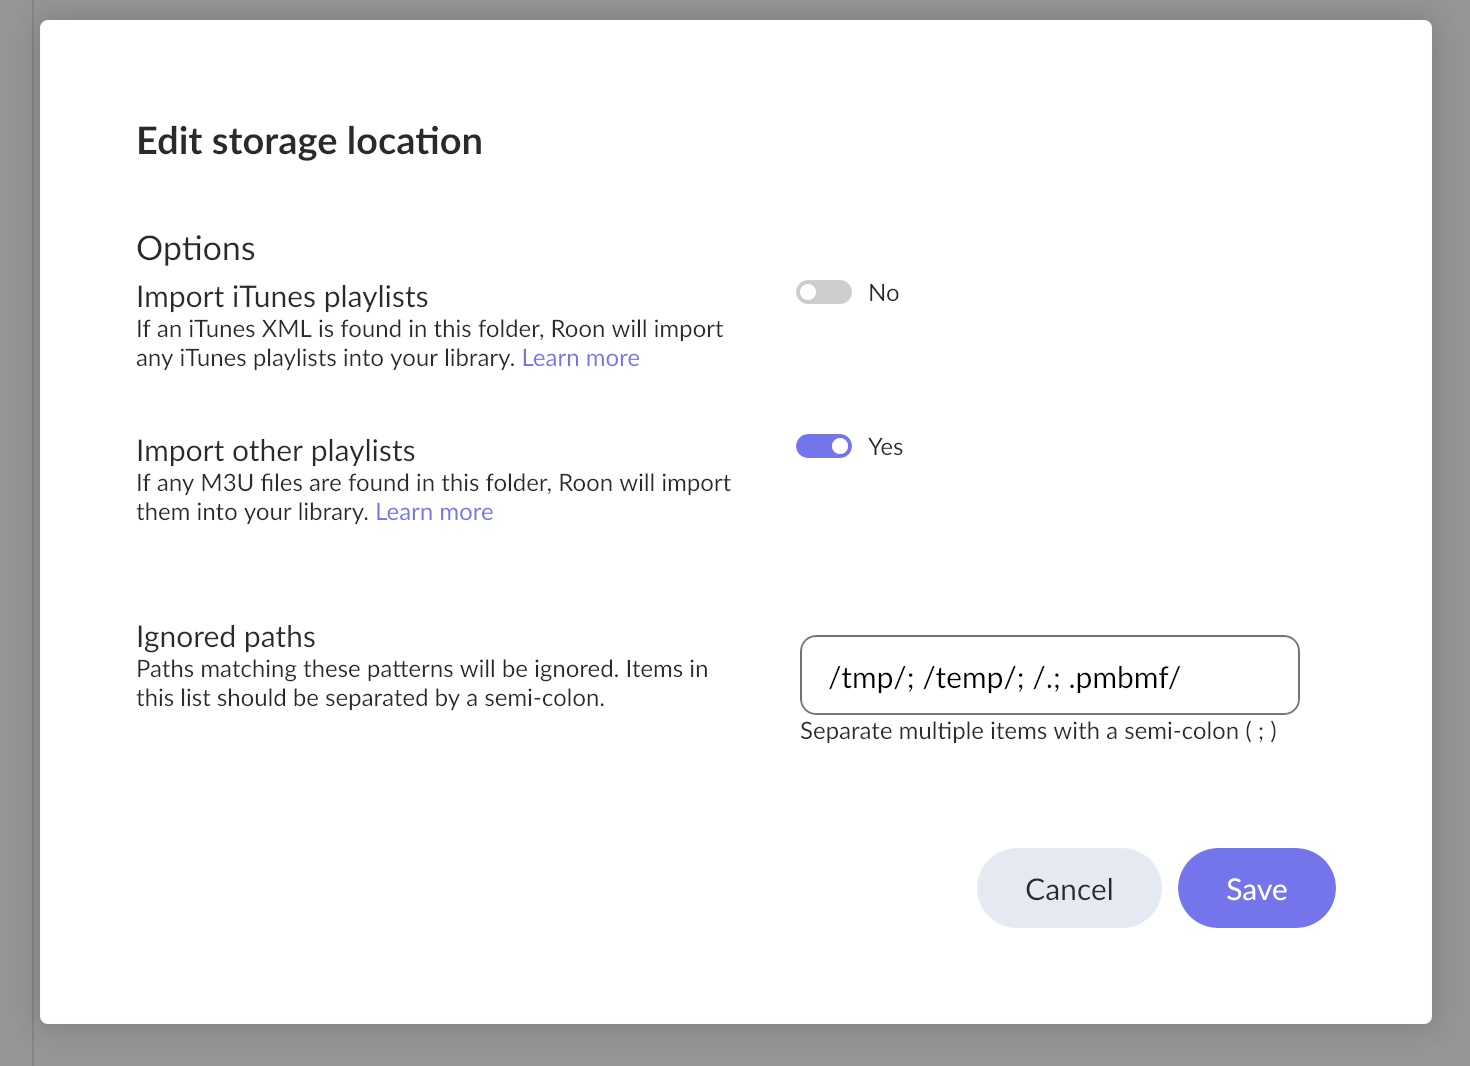
Task: Select the "Options" section heading
Action: point(196,248)
